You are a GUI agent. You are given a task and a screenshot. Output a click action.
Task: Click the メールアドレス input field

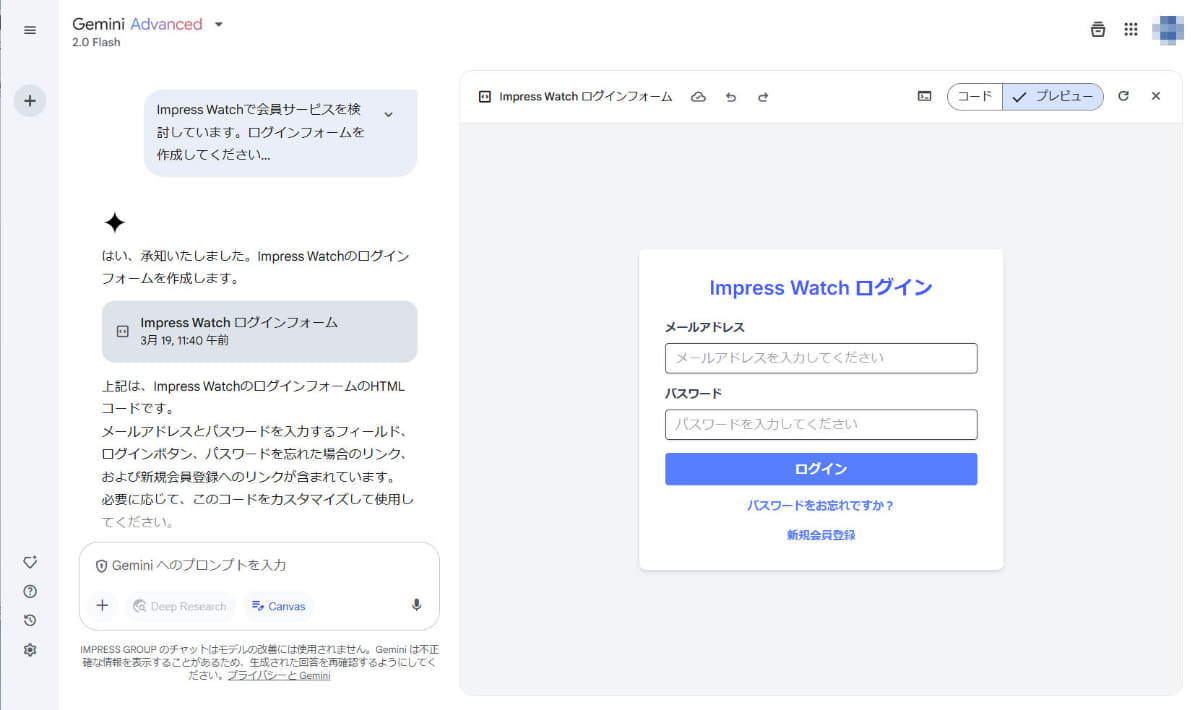click(820, 358)
